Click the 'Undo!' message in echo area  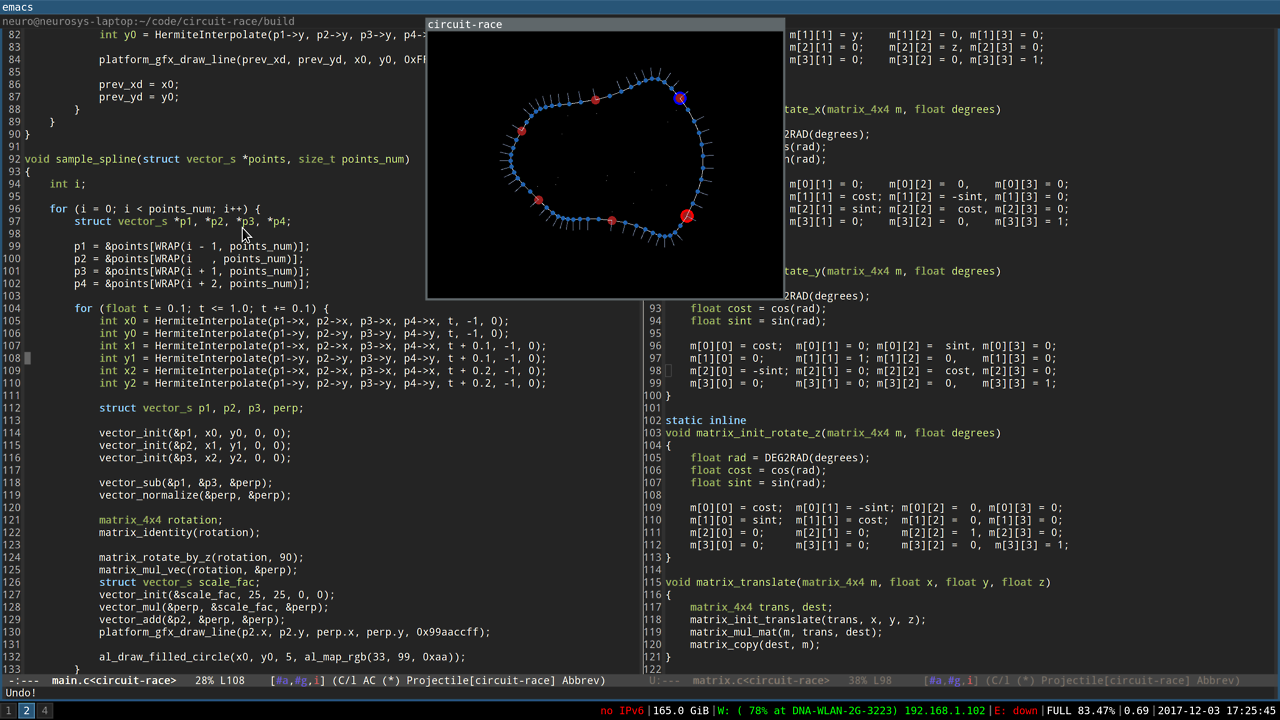click(21, 693)
